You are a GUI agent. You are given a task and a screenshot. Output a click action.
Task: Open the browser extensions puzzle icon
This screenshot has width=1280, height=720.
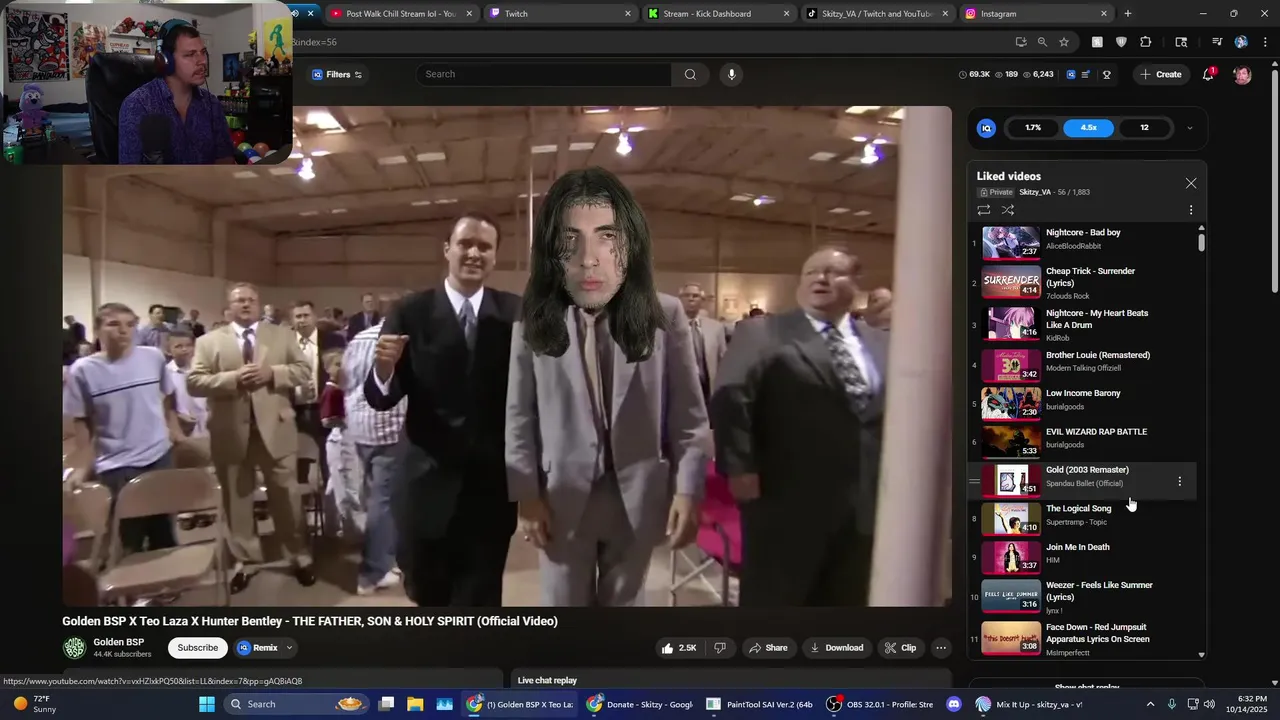[x=1146, y=42]
